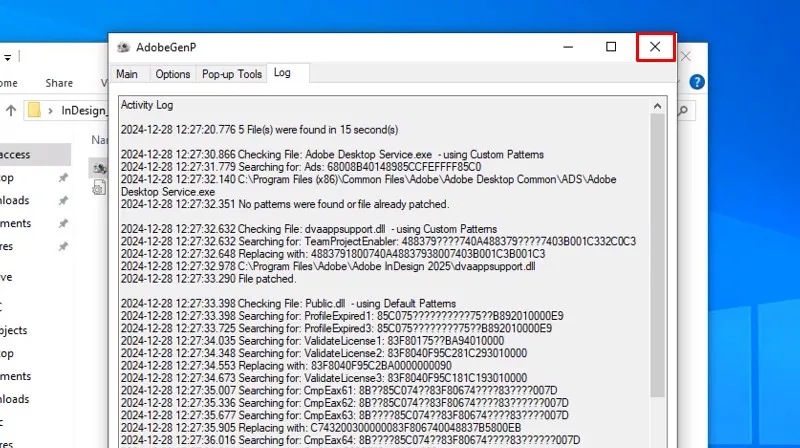This screenshot has height=448, width=800.
Task: Click the Log tab
Action: (x=282, y=73)
